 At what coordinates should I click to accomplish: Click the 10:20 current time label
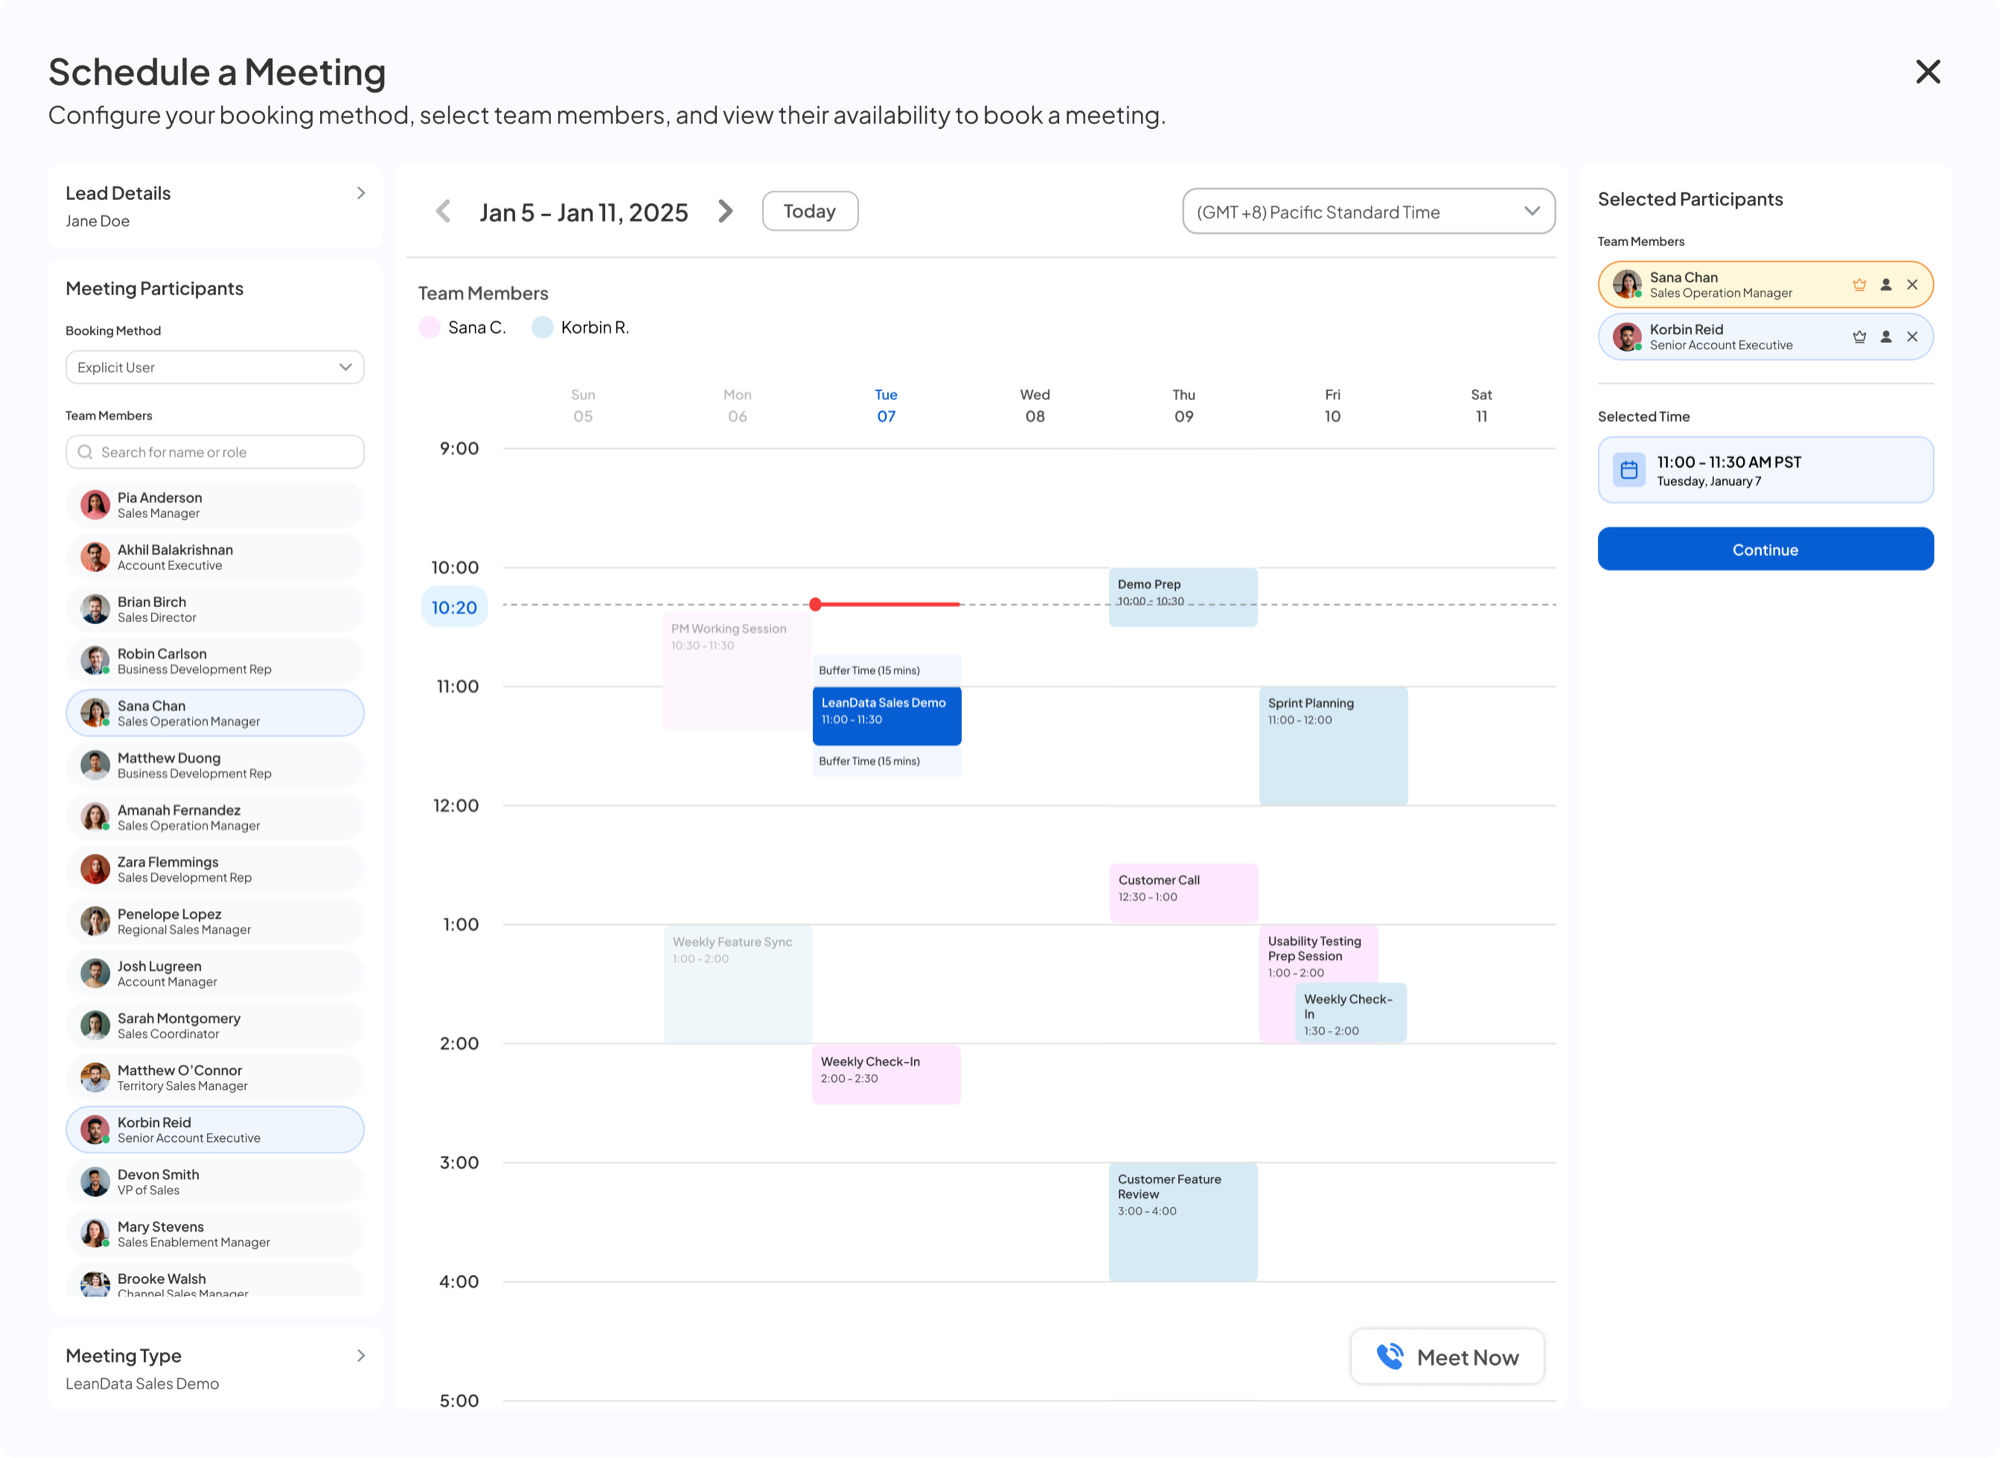454,607
